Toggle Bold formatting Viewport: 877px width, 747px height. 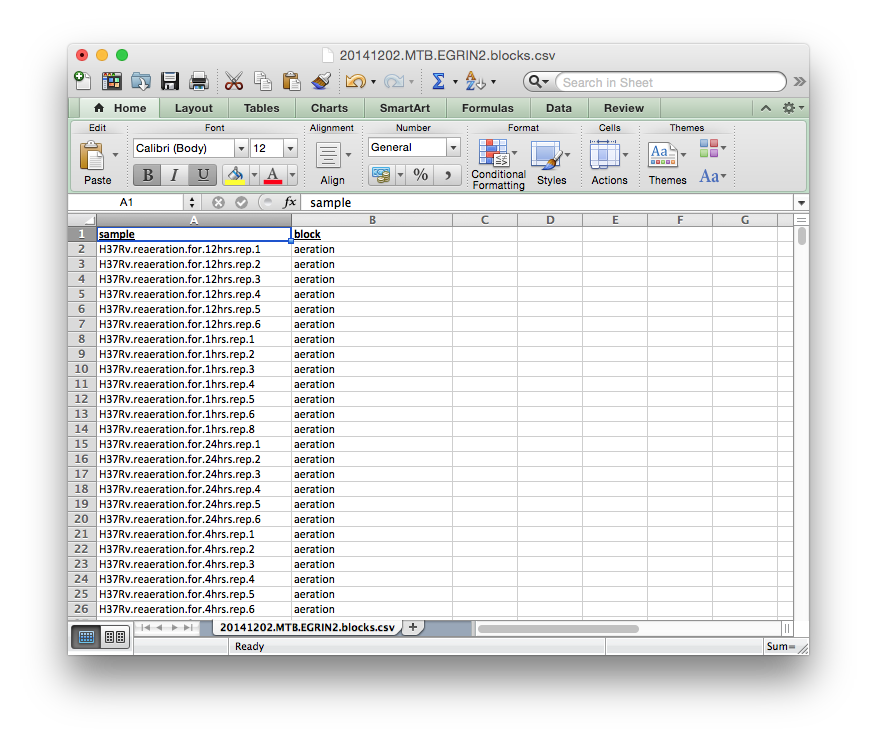pyautogui.click(x=147, y=175)
